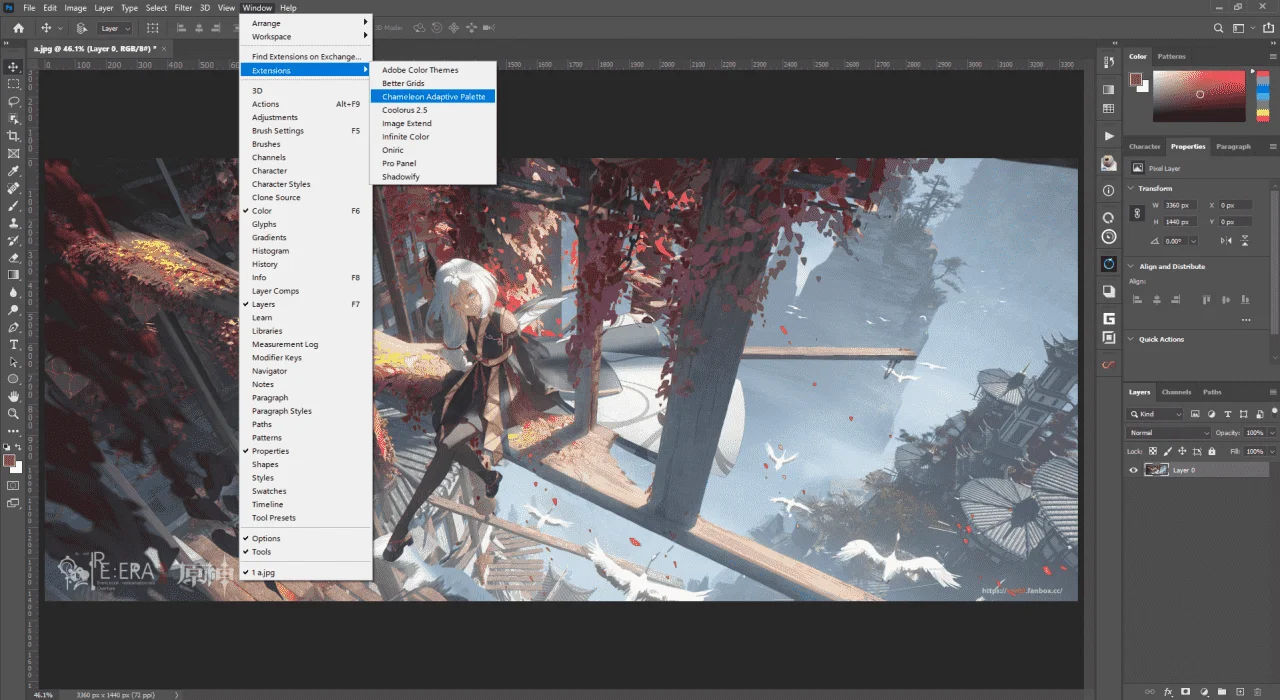This screenshot has width=1280, height=700.
Task: Select Workspace submenu entry
Action: tap(305, 37)
